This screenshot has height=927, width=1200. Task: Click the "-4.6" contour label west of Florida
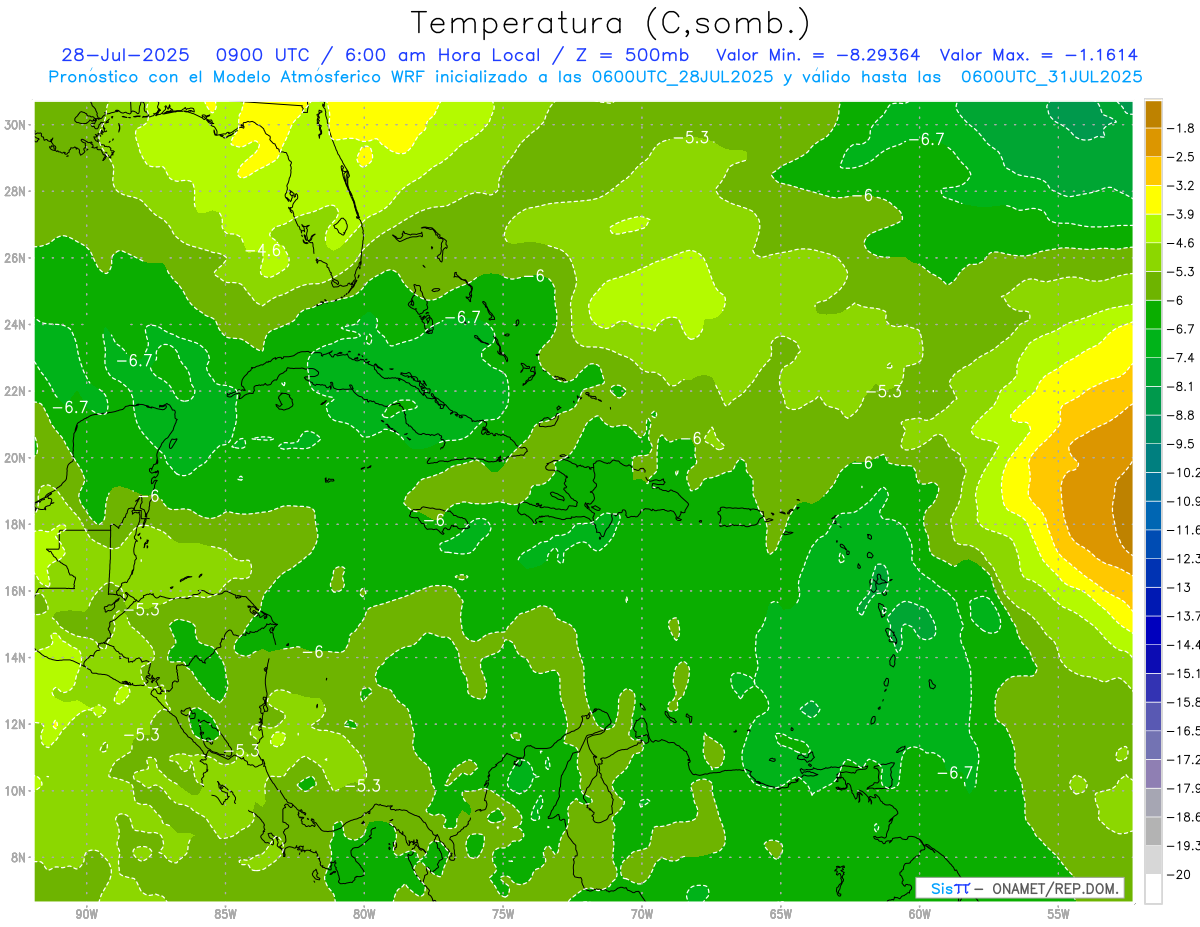coord(265,250)
